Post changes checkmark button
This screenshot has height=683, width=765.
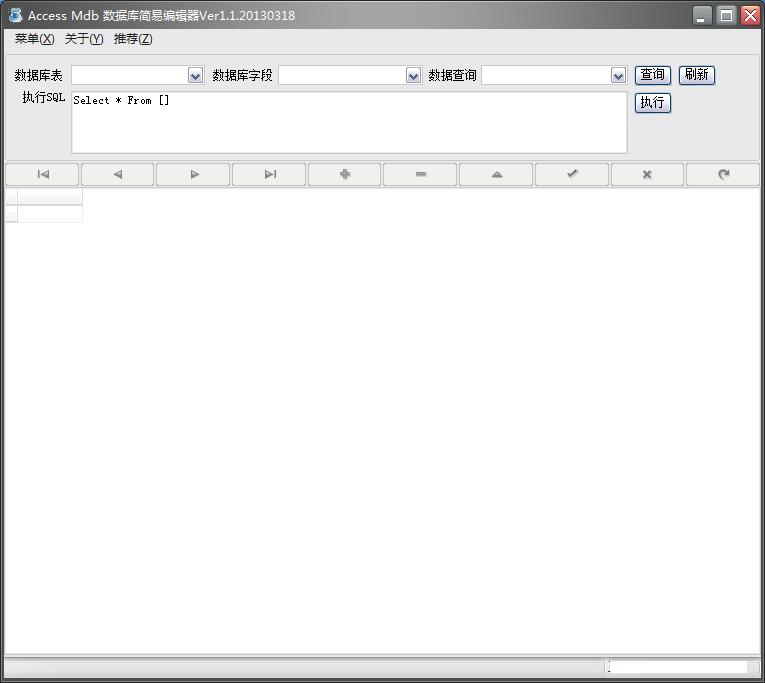pos(572,175)
